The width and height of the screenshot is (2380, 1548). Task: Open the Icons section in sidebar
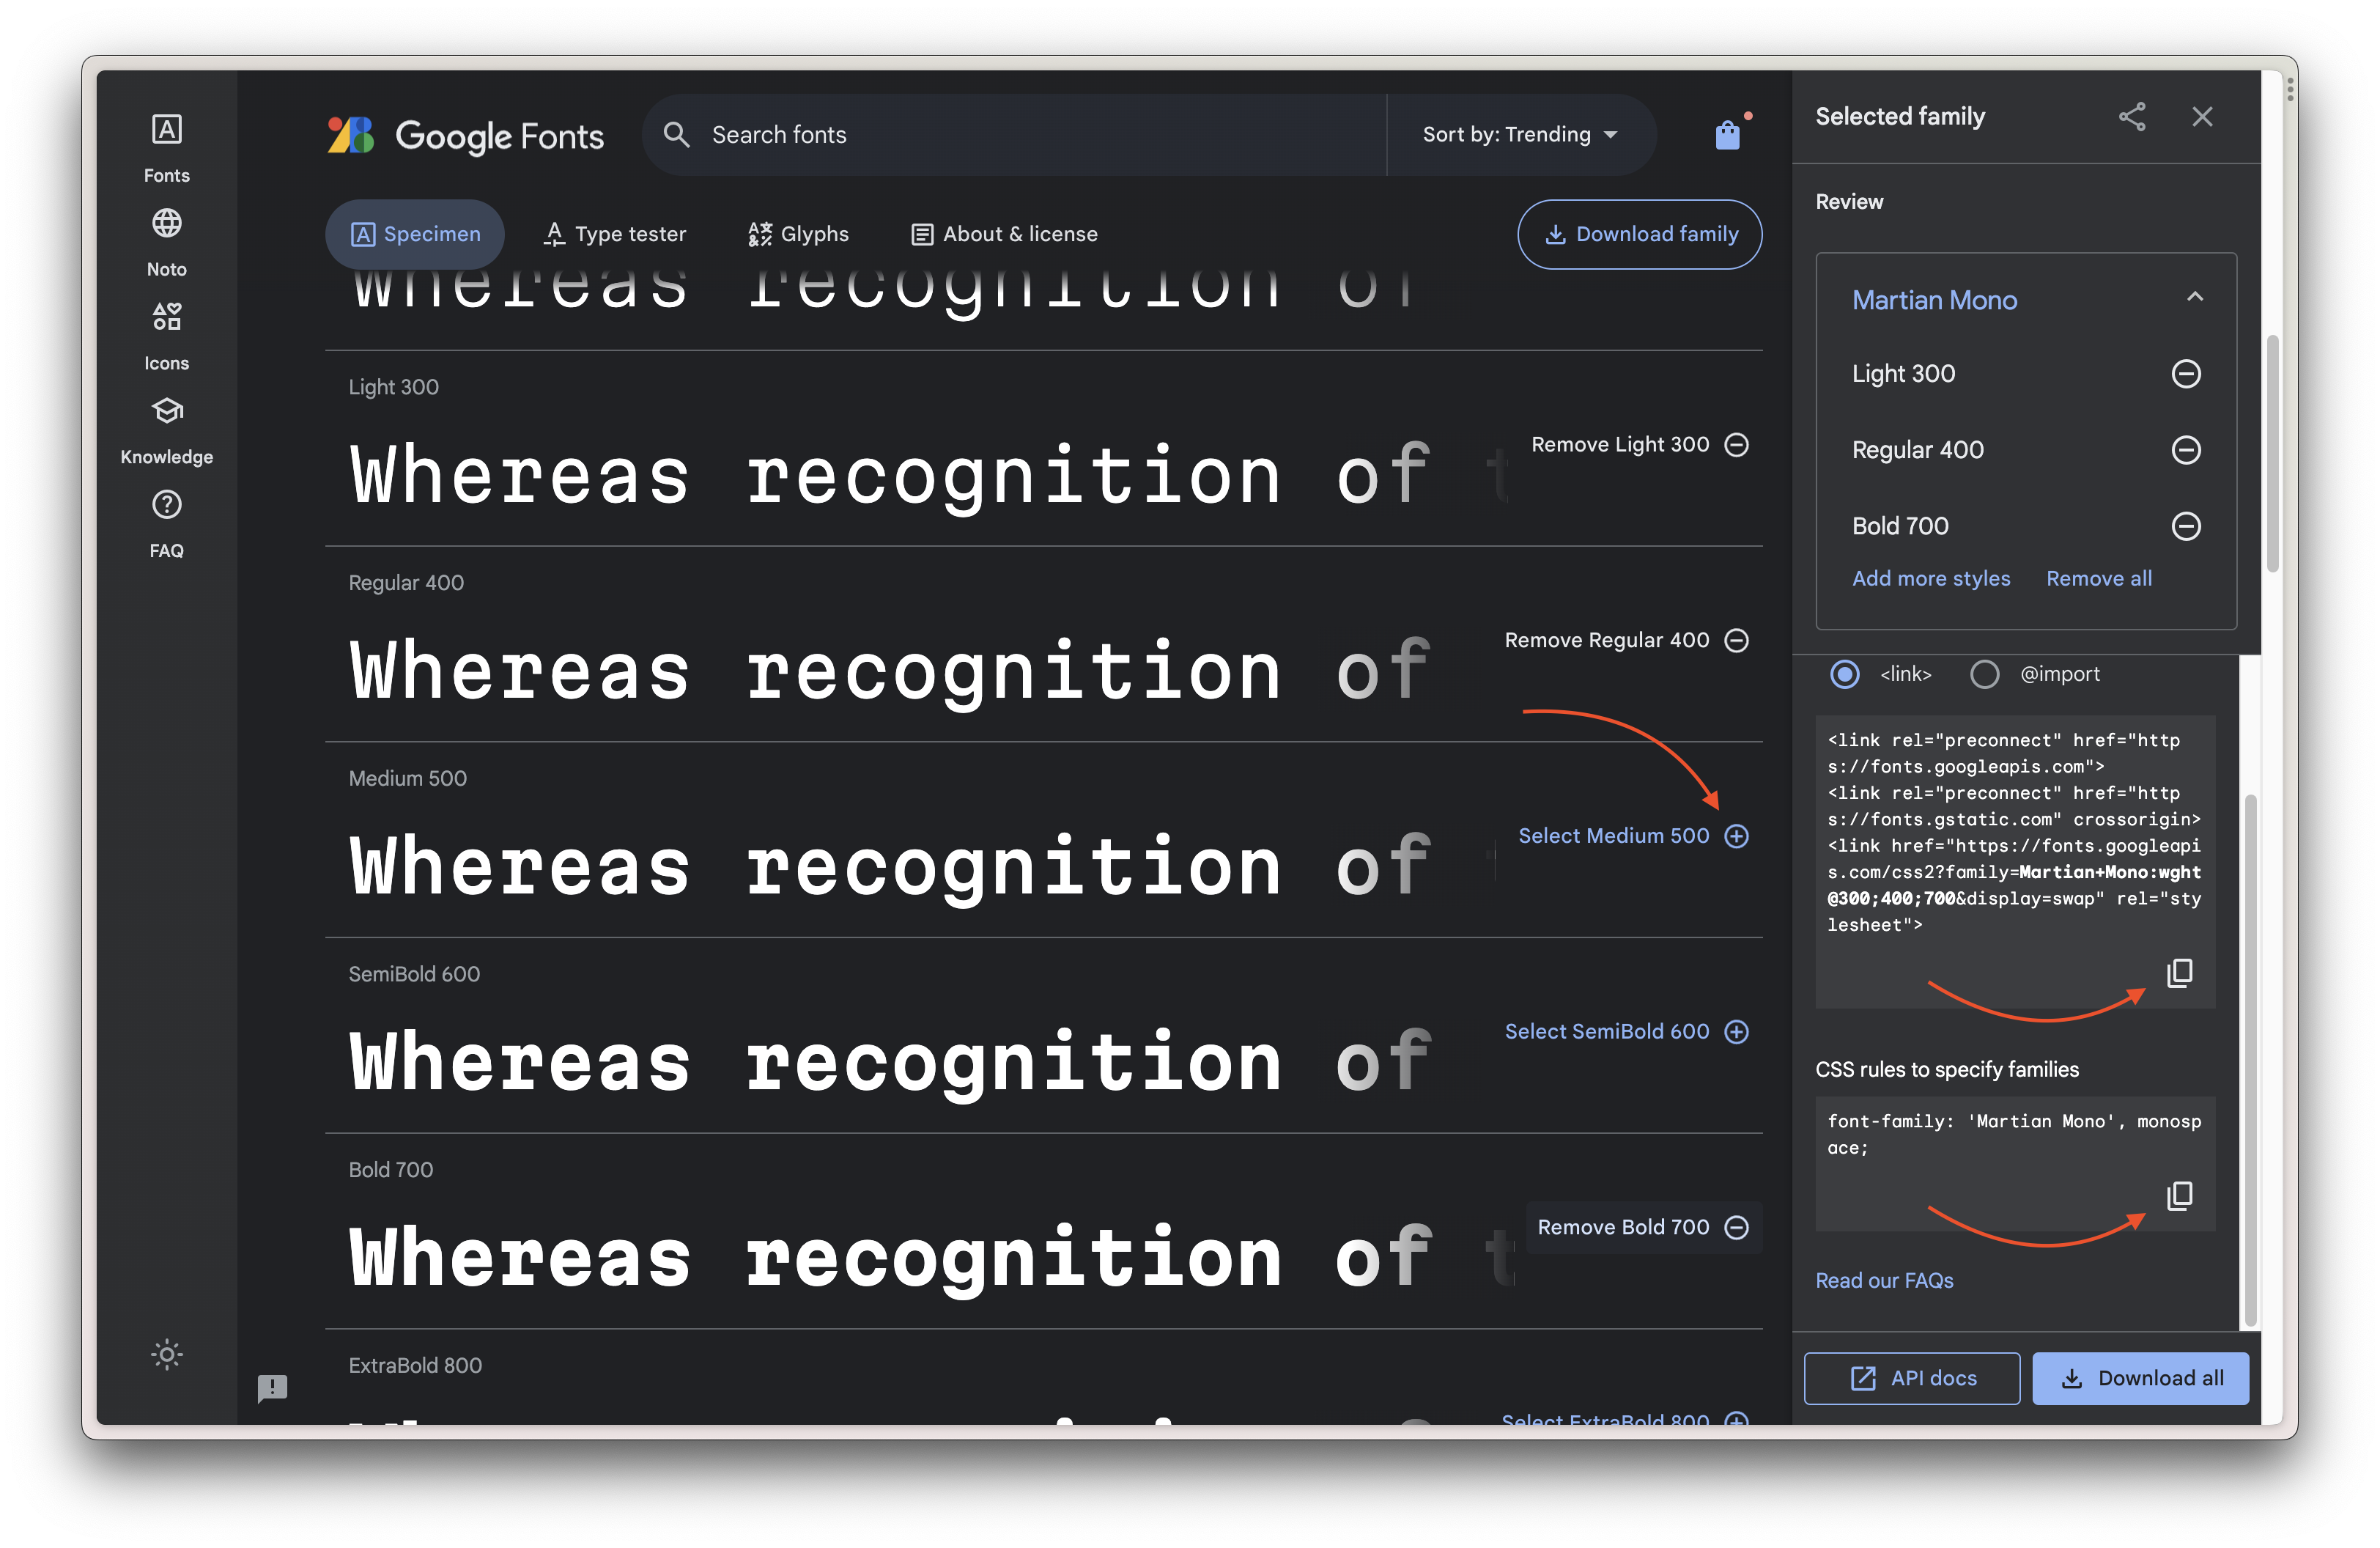[166, 336]
